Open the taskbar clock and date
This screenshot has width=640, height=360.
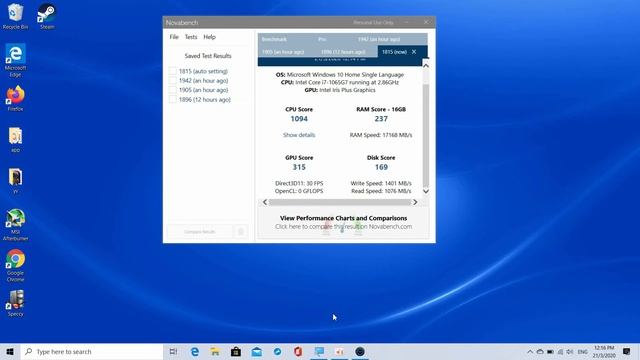(604, 351)
